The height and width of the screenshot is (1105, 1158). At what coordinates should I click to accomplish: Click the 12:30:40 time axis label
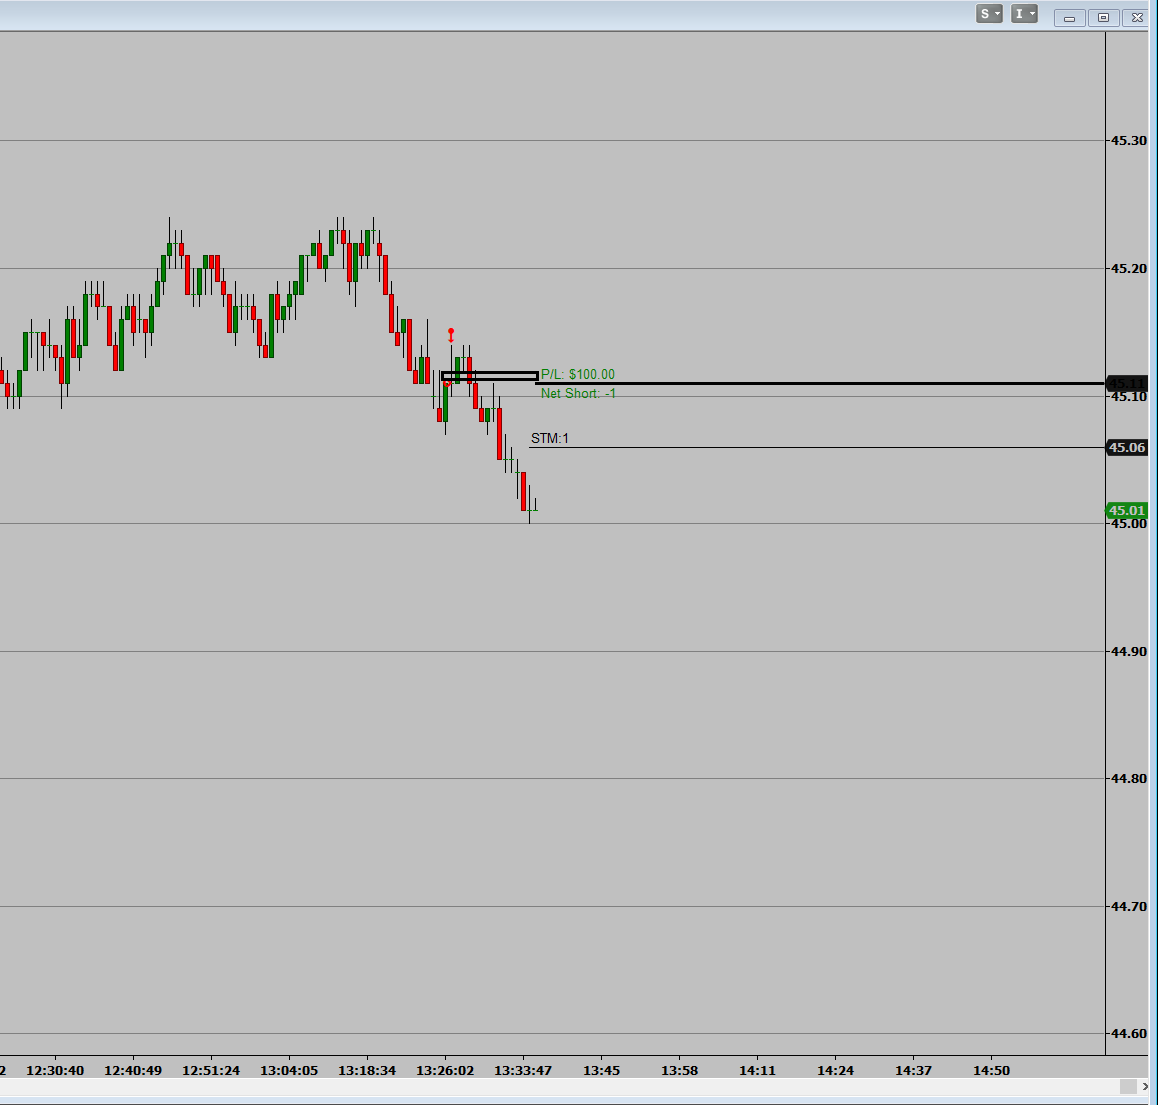[55, 1070]
